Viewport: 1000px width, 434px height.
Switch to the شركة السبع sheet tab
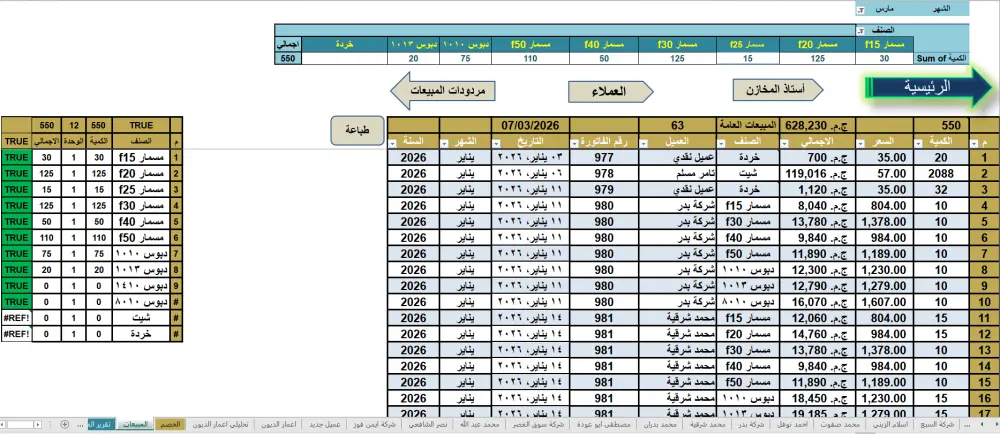tap(936, 424)
